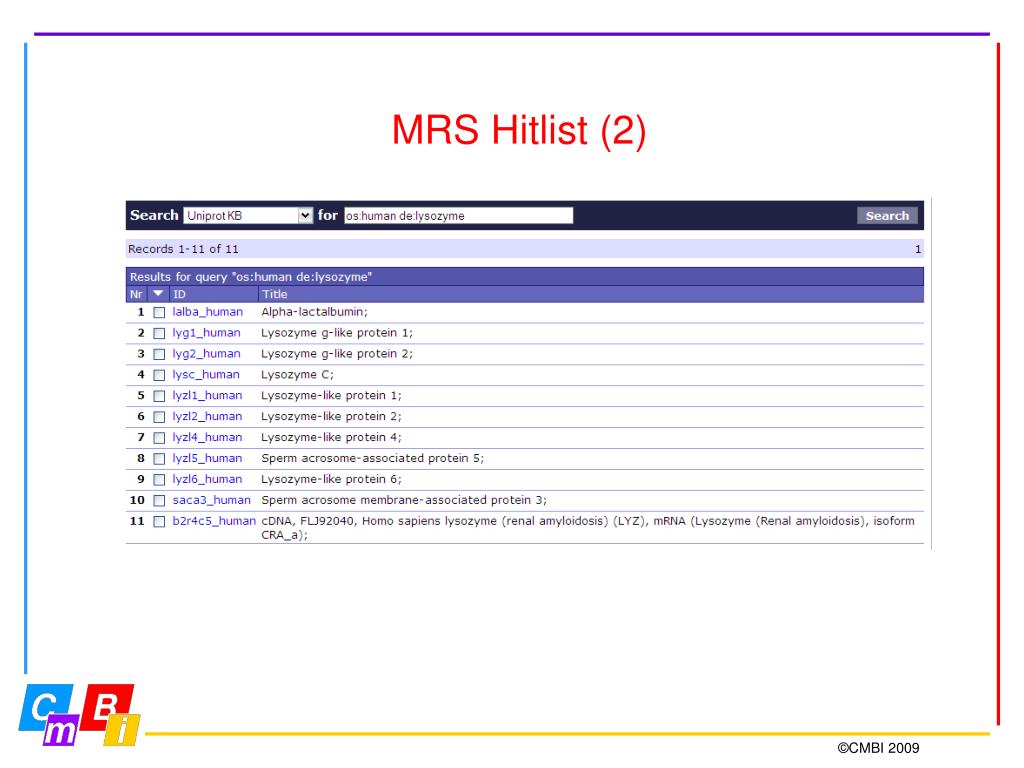The height and width of the screenshot is (768, 1024).
Task: Open the lyzl5_human record link
Action: point(207,458)
